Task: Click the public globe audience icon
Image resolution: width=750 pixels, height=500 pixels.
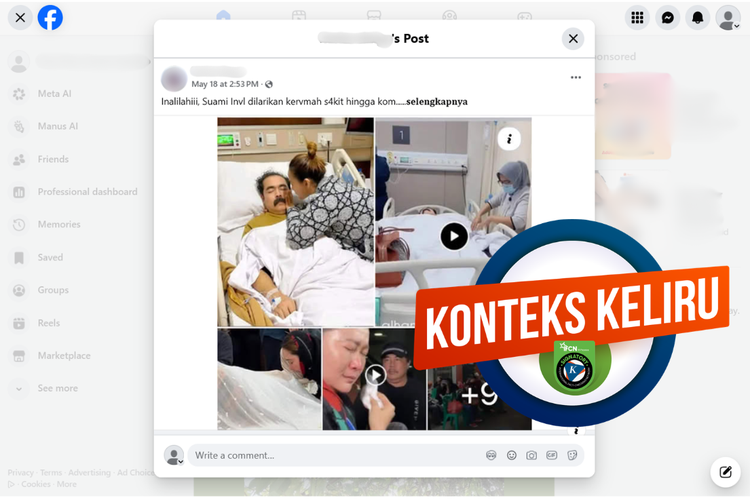Action: [x=269, y=84]
